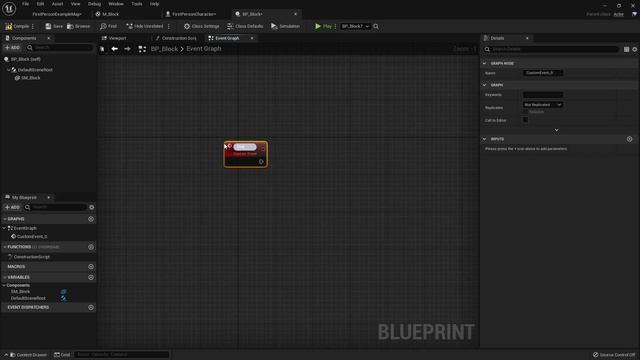Image resolution: width=640 pixels, height=360 pixels.
Task: Open the Window menu
Action: click(x=116, y=4)
